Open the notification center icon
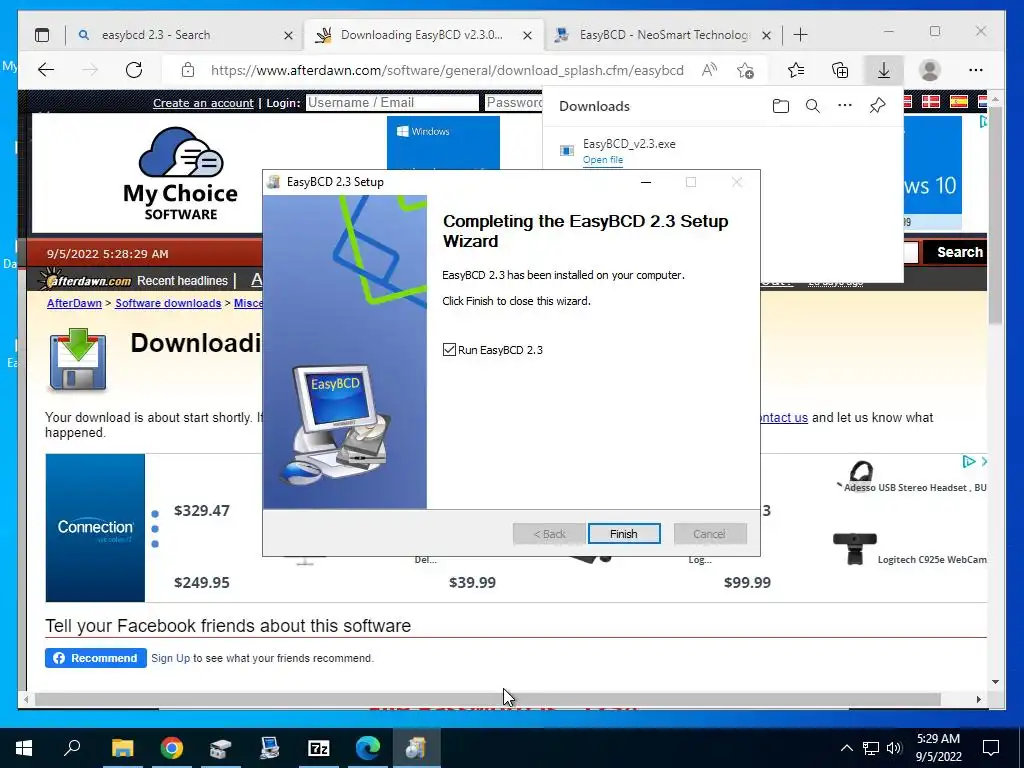Image resolution: width=1024 pixels, height=768 pixels. tap(991, 748)
